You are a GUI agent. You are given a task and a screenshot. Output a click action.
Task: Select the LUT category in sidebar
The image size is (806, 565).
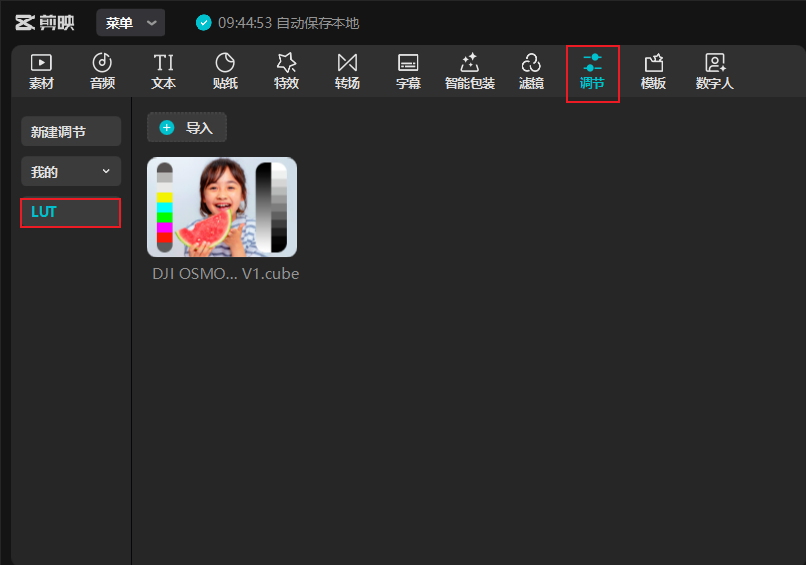71,212
